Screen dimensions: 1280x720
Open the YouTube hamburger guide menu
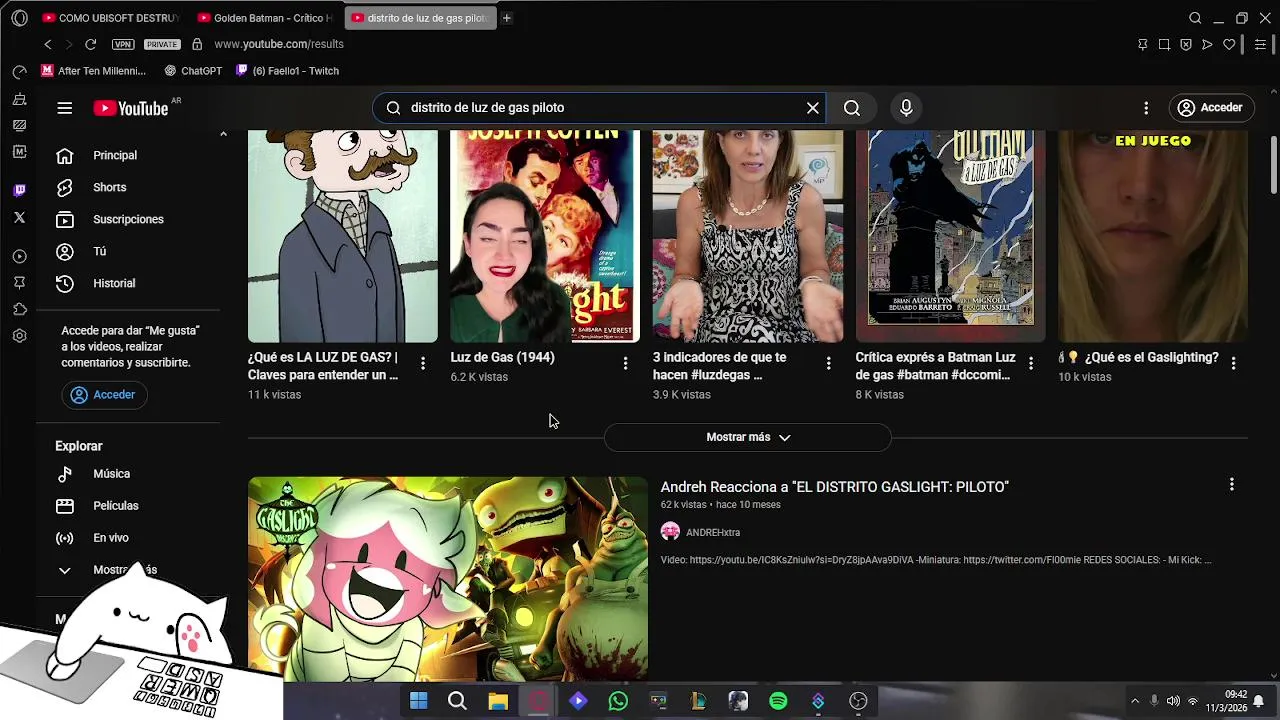click(65, 108)
